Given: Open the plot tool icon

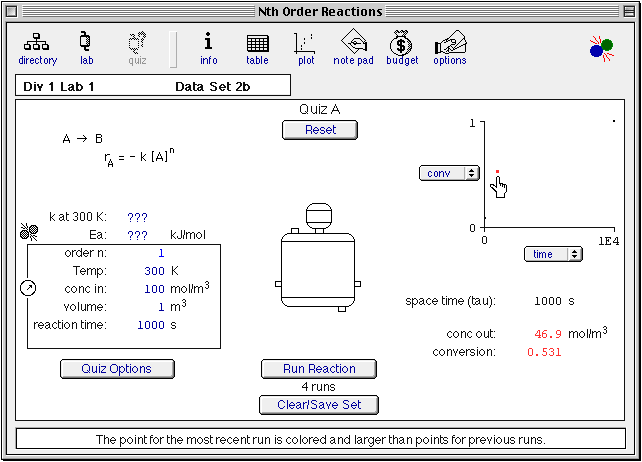Looking at the screenshot, I should pyautogui.click(x=306, y=46).
